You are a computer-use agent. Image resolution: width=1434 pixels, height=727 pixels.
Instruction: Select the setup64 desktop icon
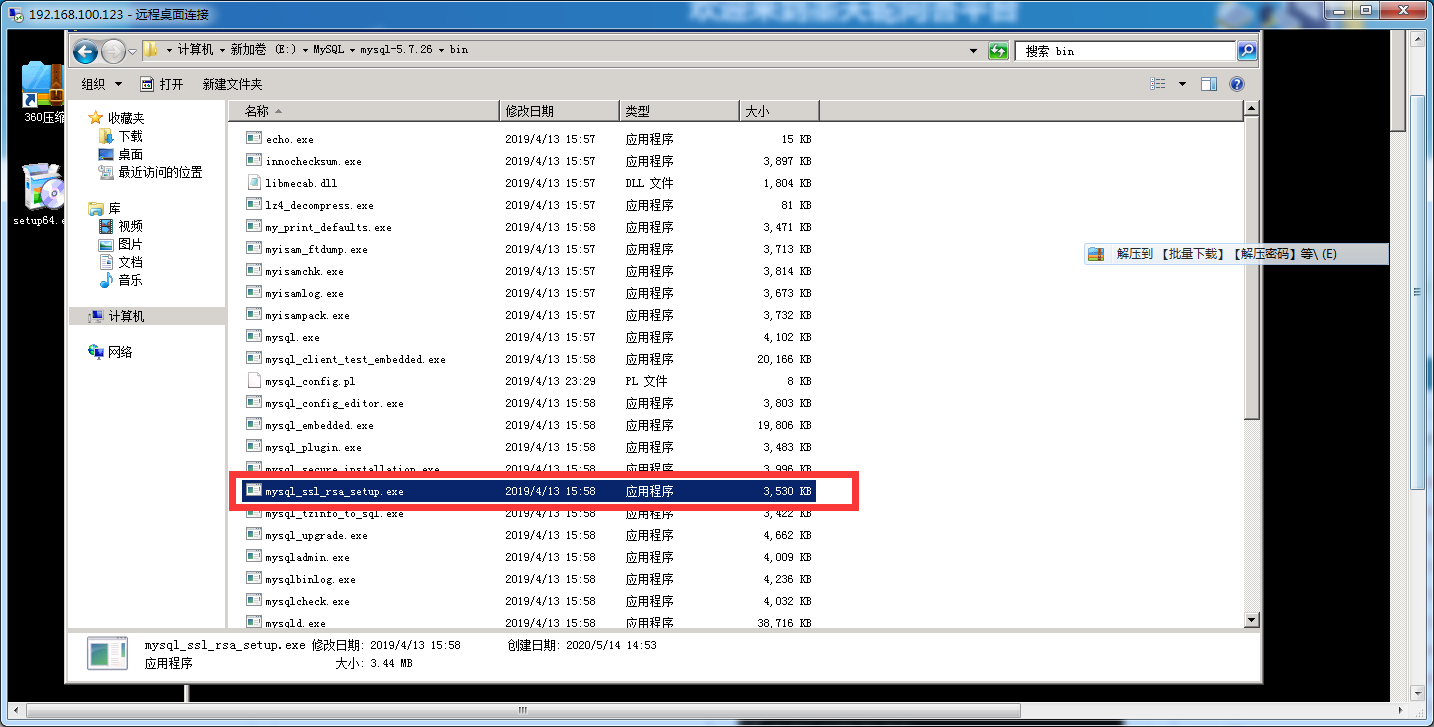coord(42,192)
